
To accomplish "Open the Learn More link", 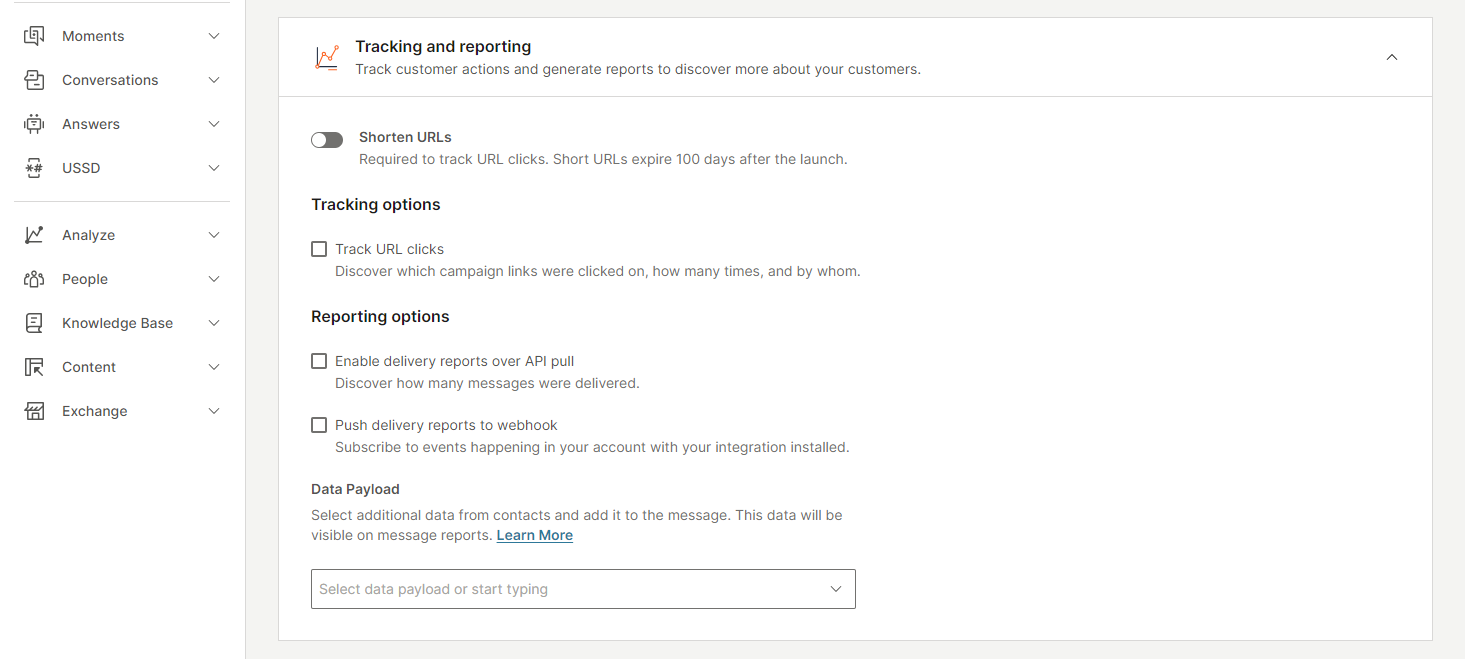I will coord(534,535).
